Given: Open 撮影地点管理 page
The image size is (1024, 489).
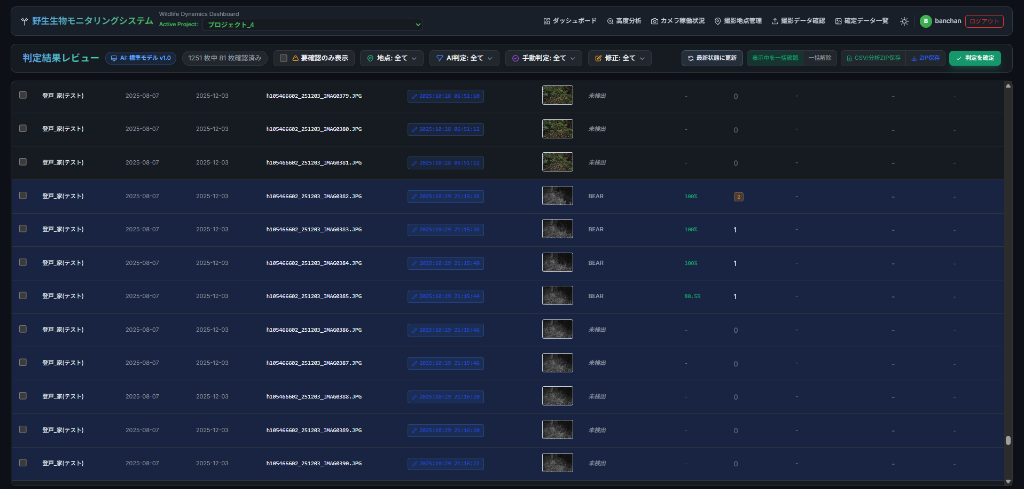Looking at the screenshot, I should pyautogui.click(x=738, y=21).
